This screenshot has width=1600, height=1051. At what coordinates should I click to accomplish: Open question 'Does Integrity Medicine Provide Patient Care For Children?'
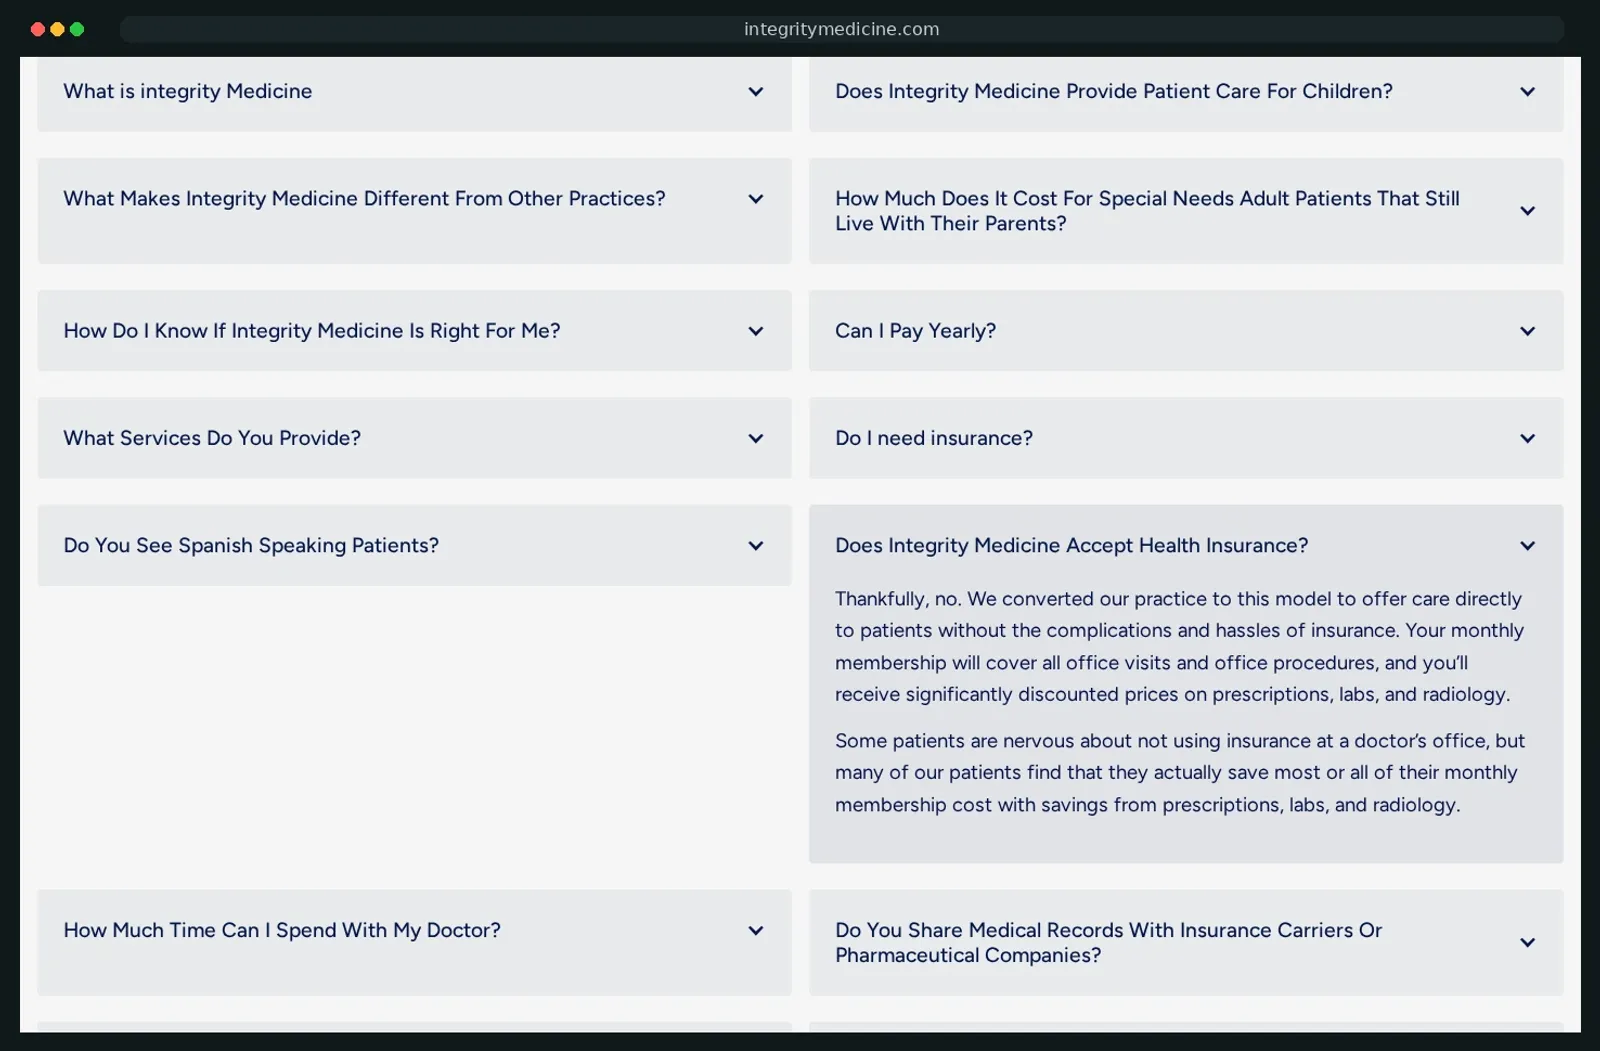[x=1114, y=91]
